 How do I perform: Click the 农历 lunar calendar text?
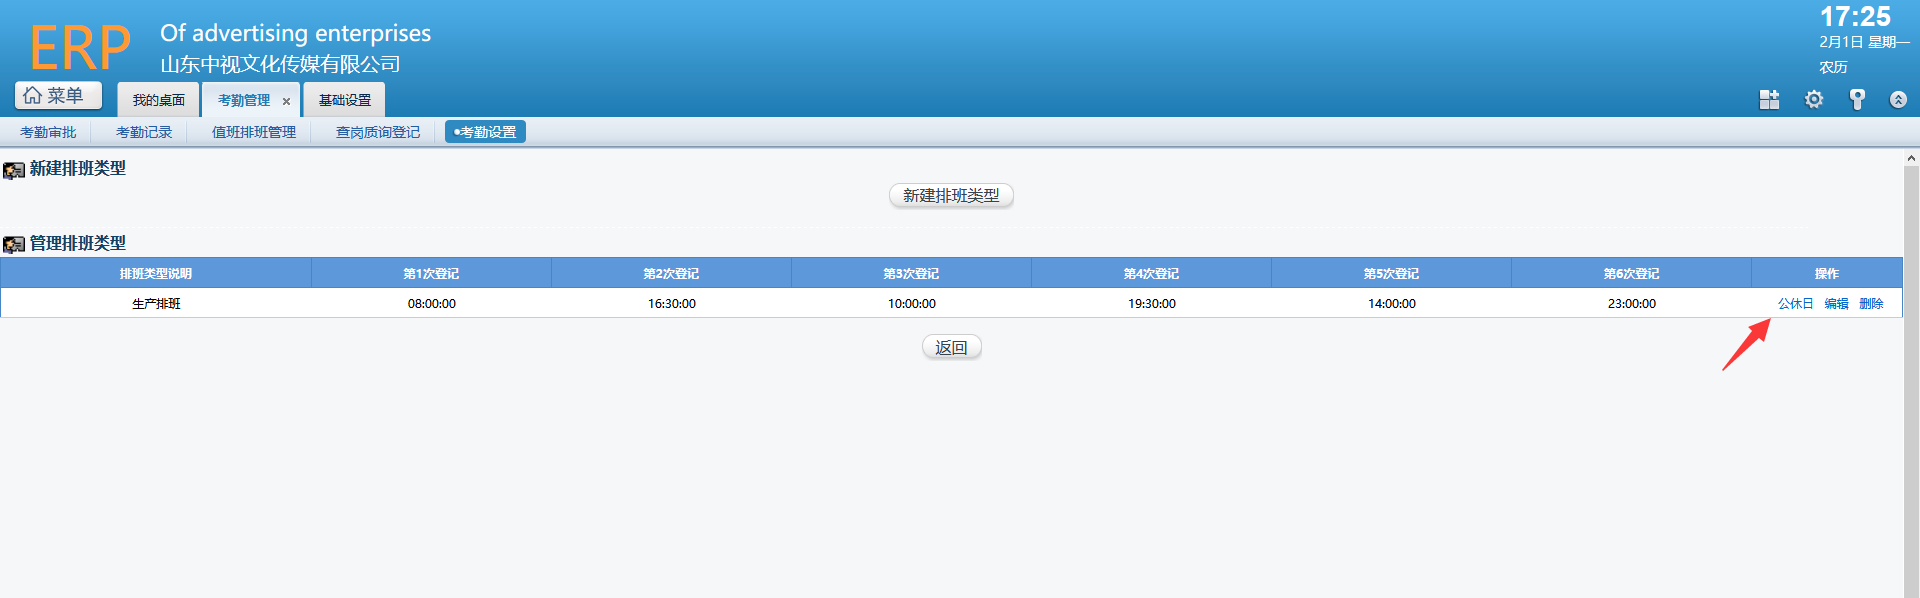click(x=1833, y=67)
